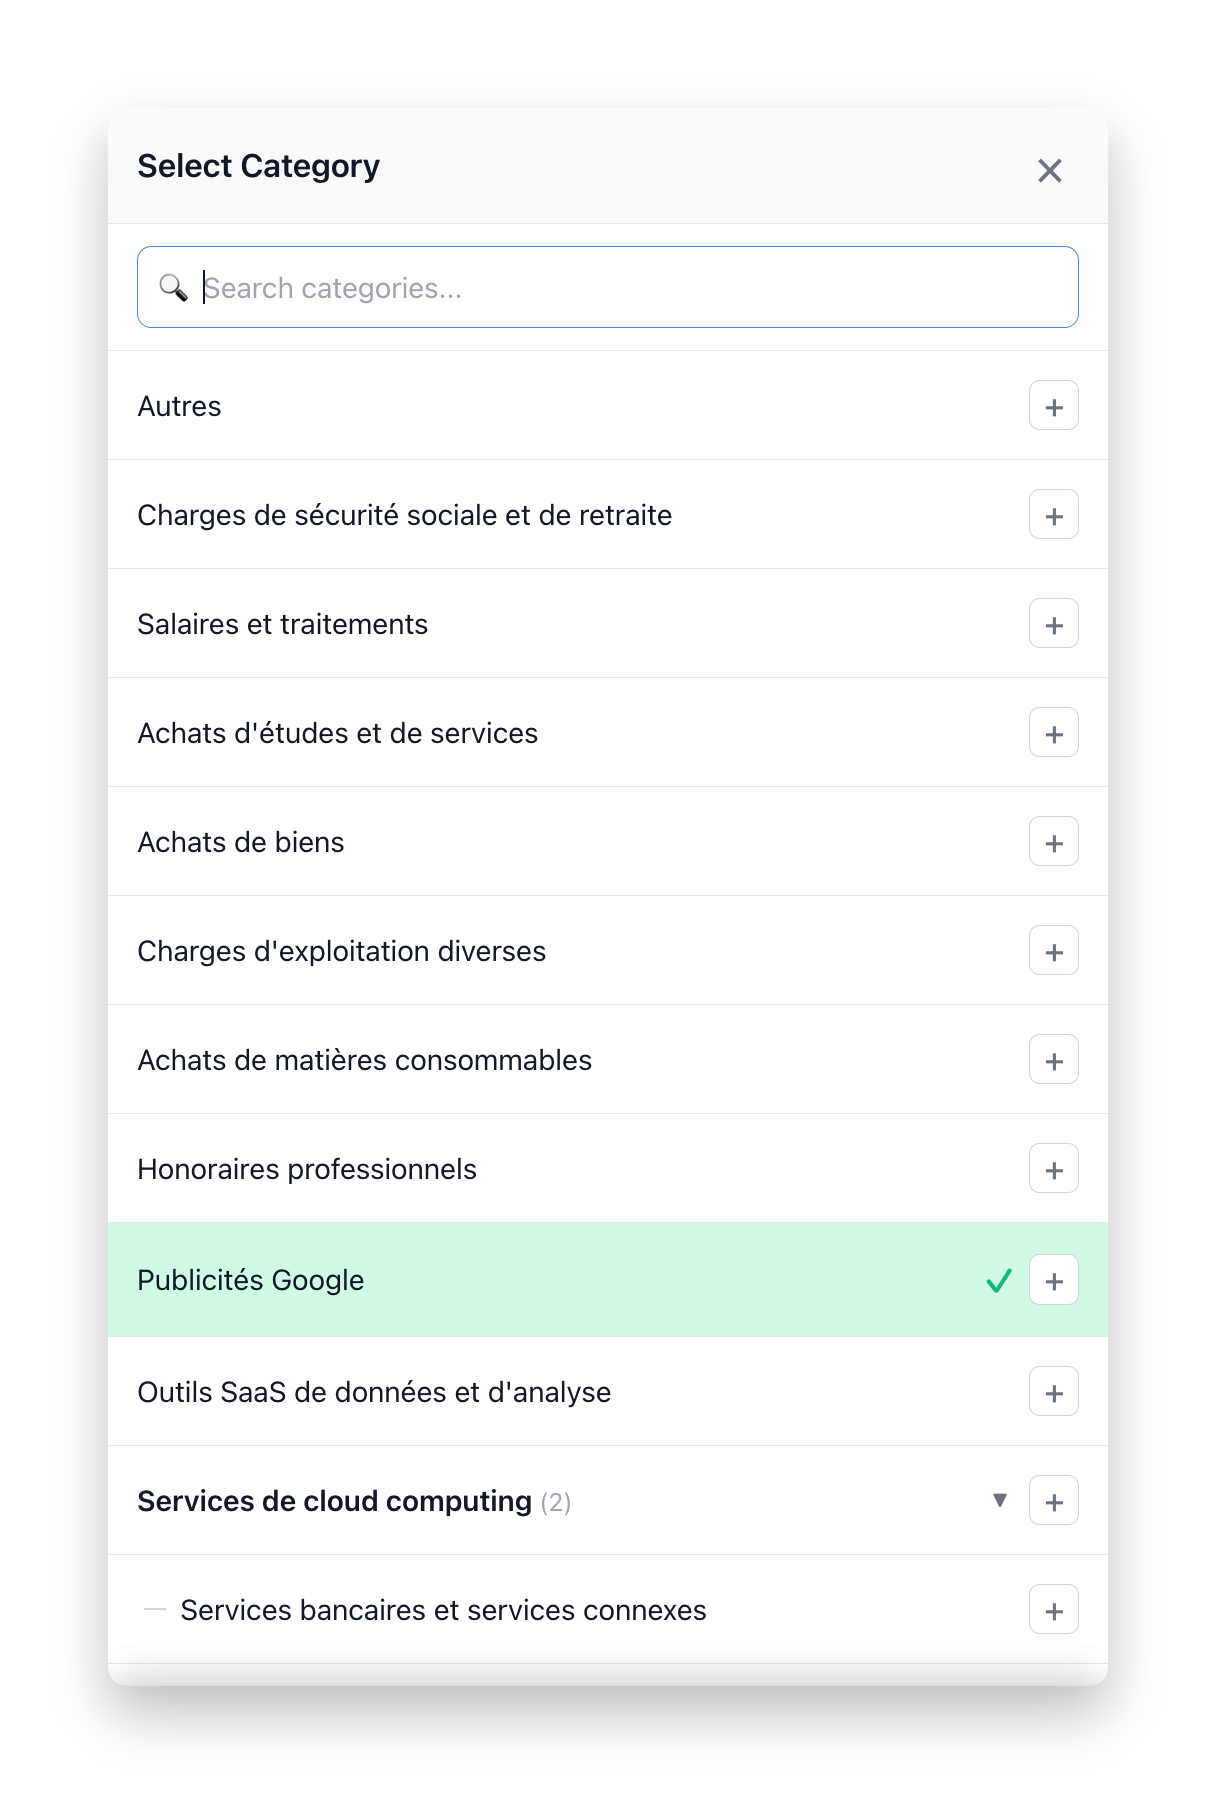Viewport: 1215px width, 1793px height.
Task: Click the plus button for Achats de matières consommables
Action: pos(1053,1059)
